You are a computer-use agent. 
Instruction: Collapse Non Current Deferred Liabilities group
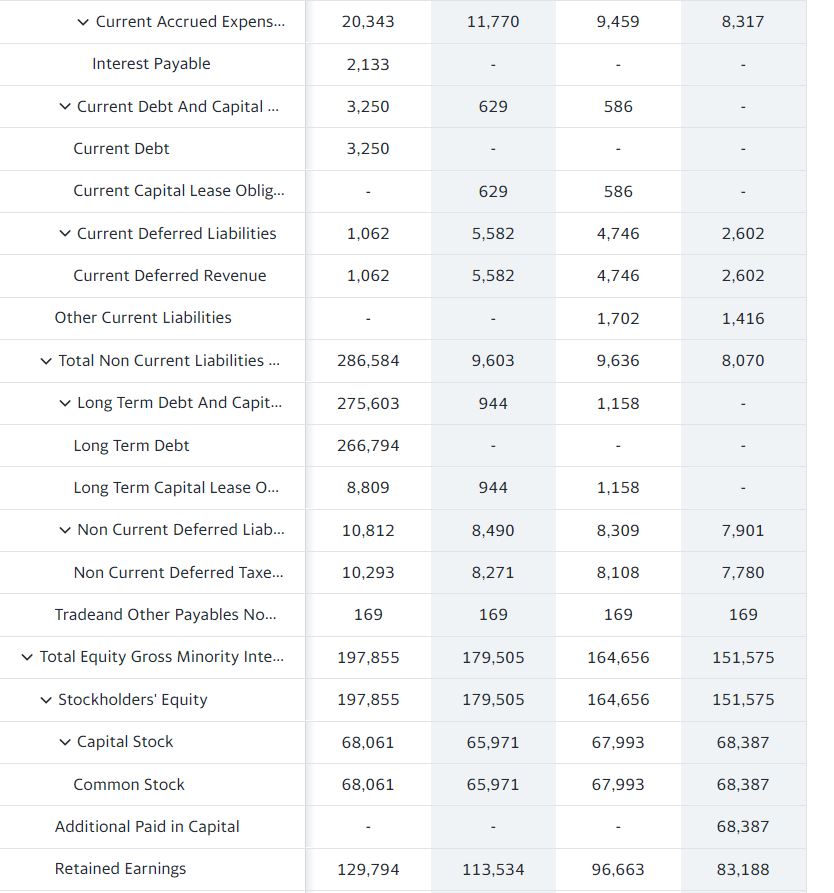[64, 530]
